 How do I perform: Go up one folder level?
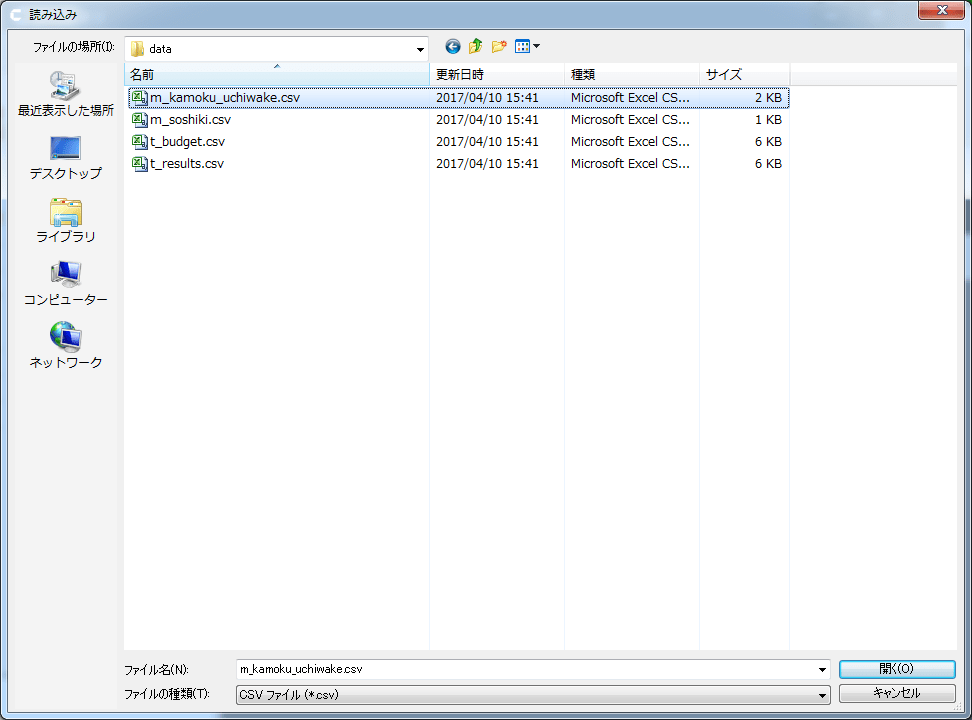(476, 47)
